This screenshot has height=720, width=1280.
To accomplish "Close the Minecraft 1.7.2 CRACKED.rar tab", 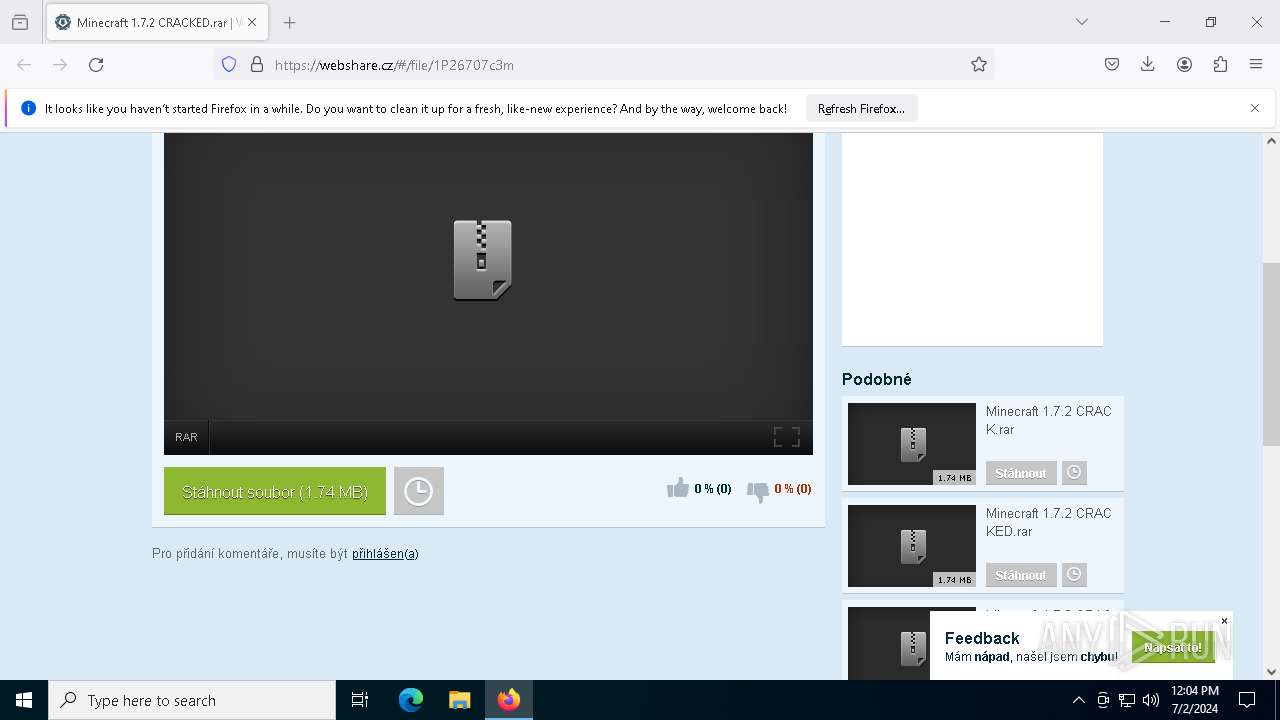I will 252,22.
